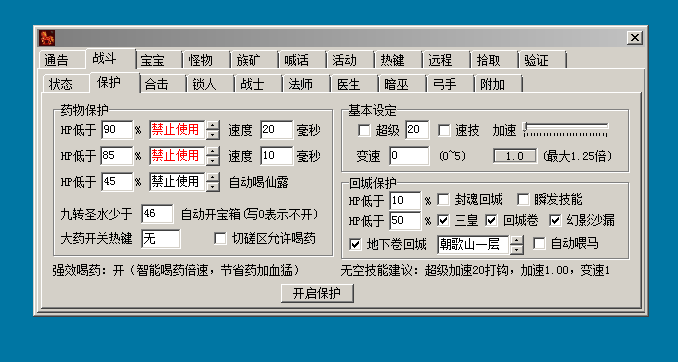Click the spinner beside the HP 90% medicine selector
Screen dimensions: 678x362
click(x=212, y=130)
